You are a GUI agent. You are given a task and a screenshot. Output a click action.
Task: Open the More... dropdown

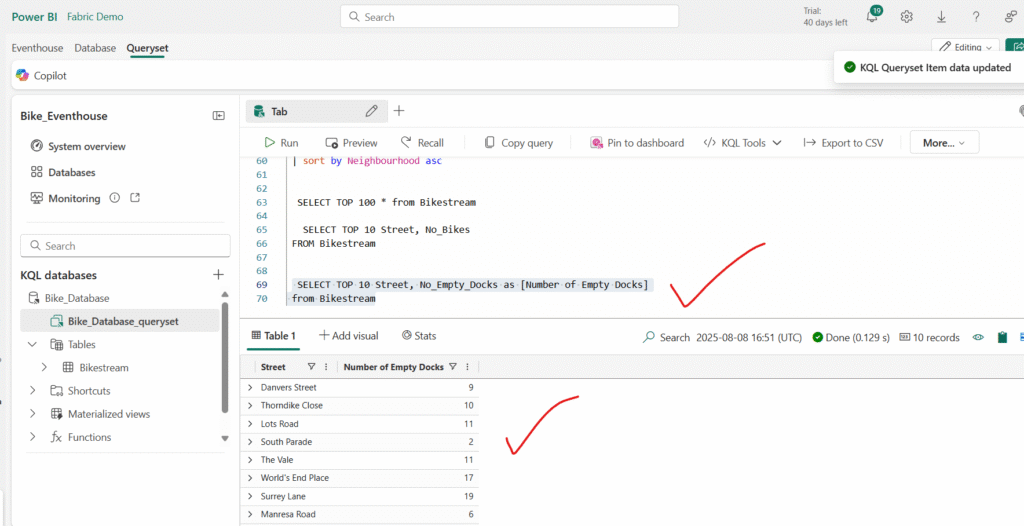pos(944,142)
